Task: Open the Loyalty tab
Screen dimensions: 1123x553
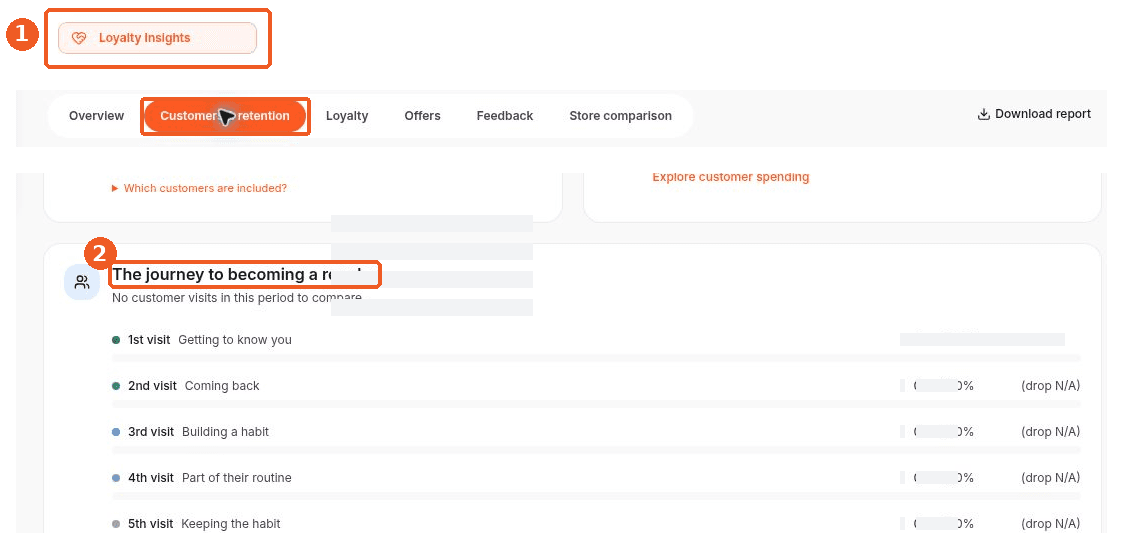Action: click(347, 116)
